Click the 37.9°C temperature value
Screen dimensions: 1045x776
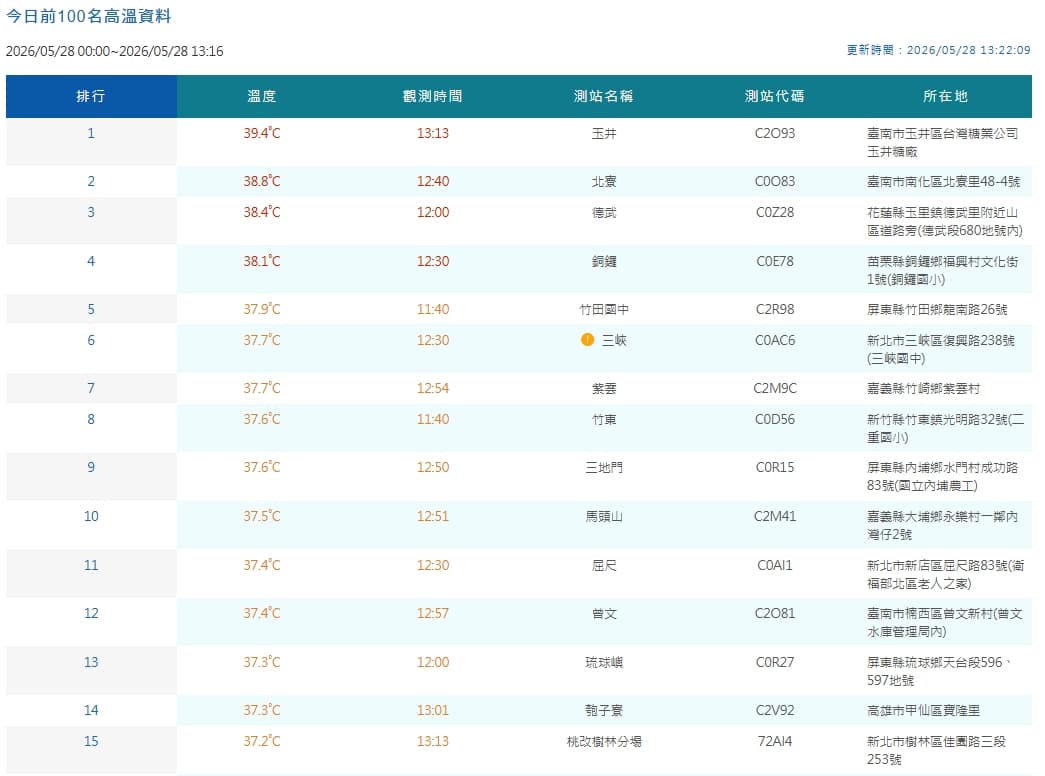click(262, 309)
